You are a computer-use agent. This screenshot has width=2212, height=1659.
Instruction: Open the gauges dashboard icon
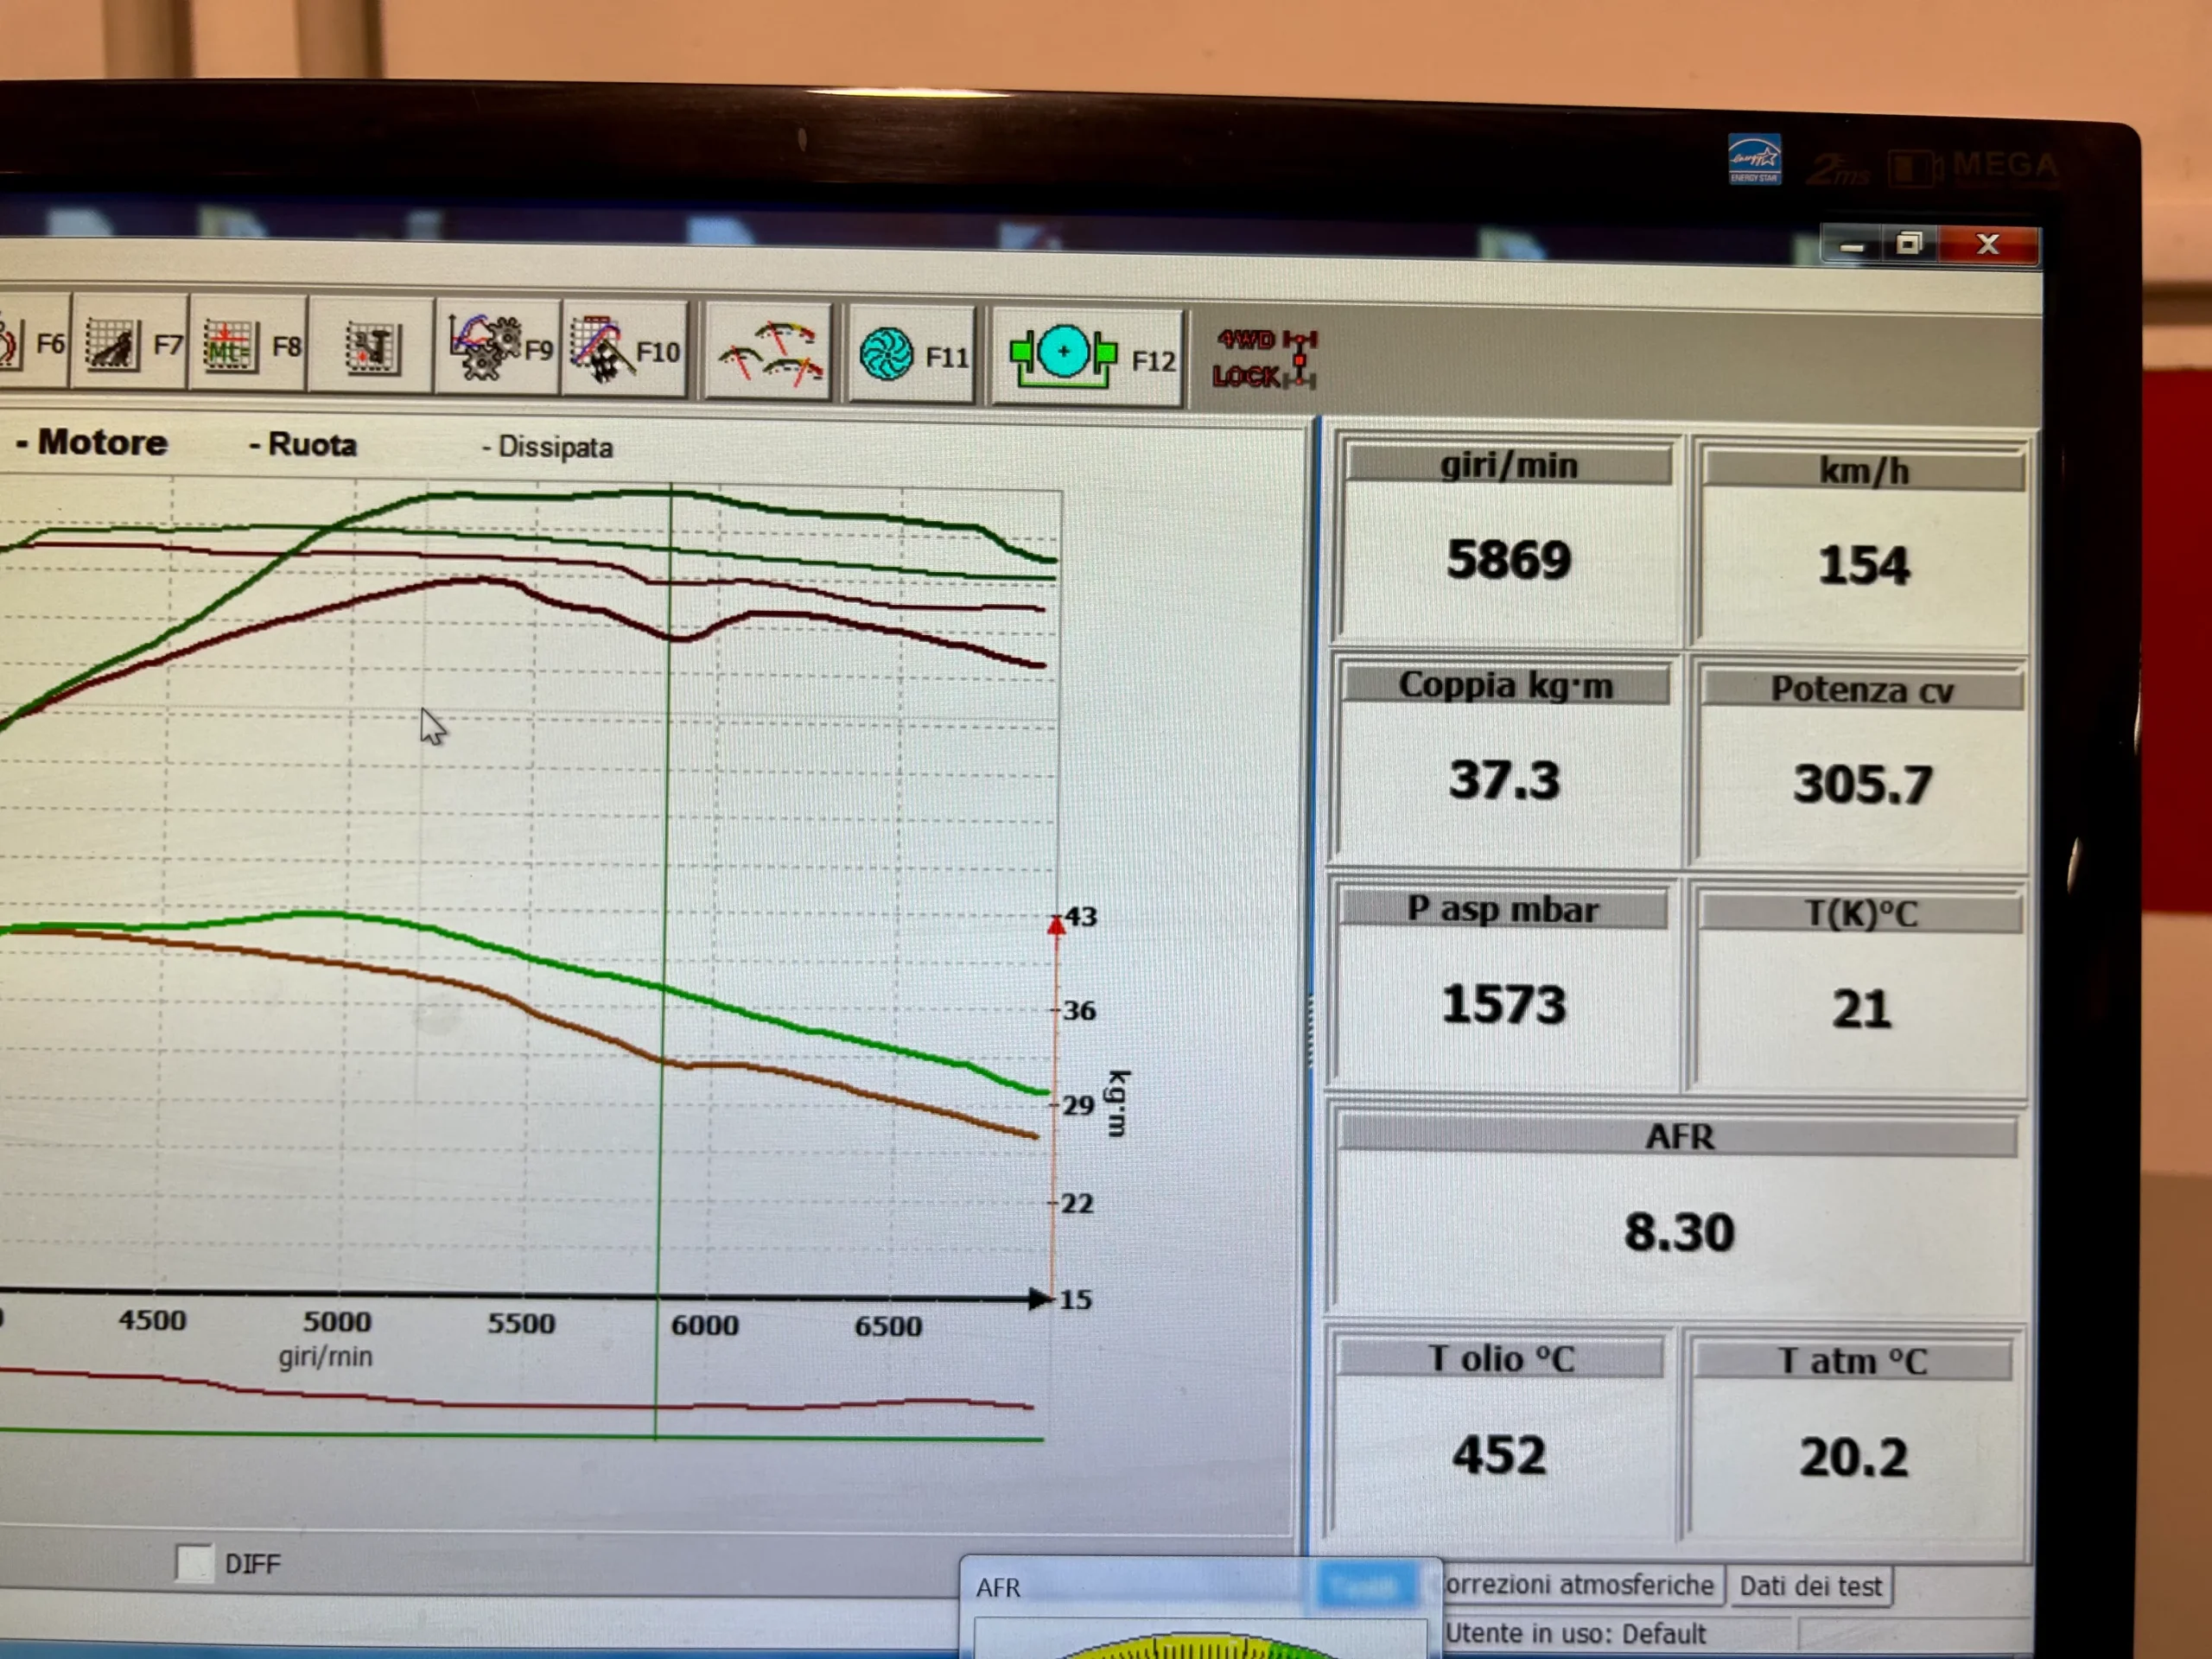coord(769,354)
